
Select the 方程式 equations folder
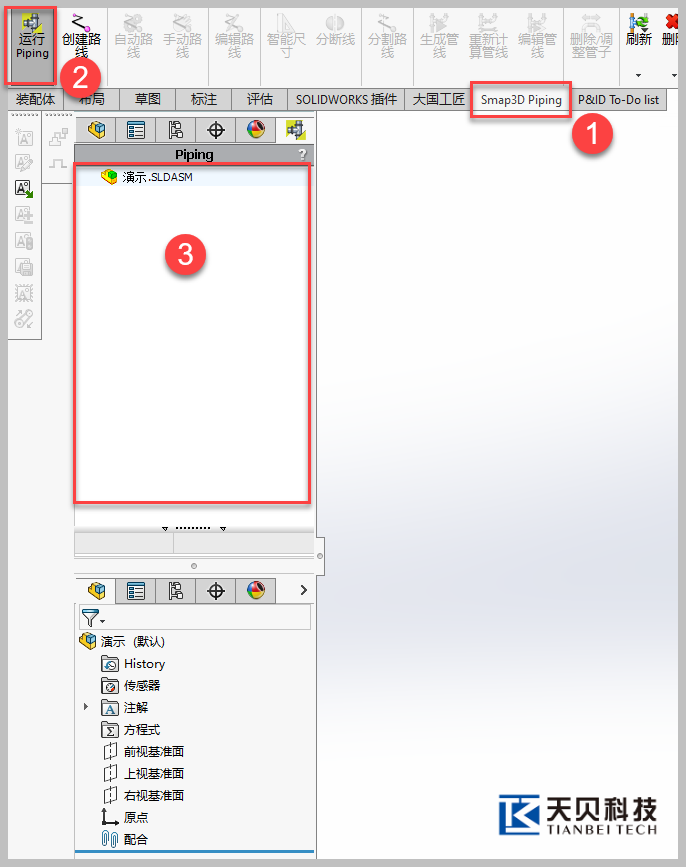[130, 730]
